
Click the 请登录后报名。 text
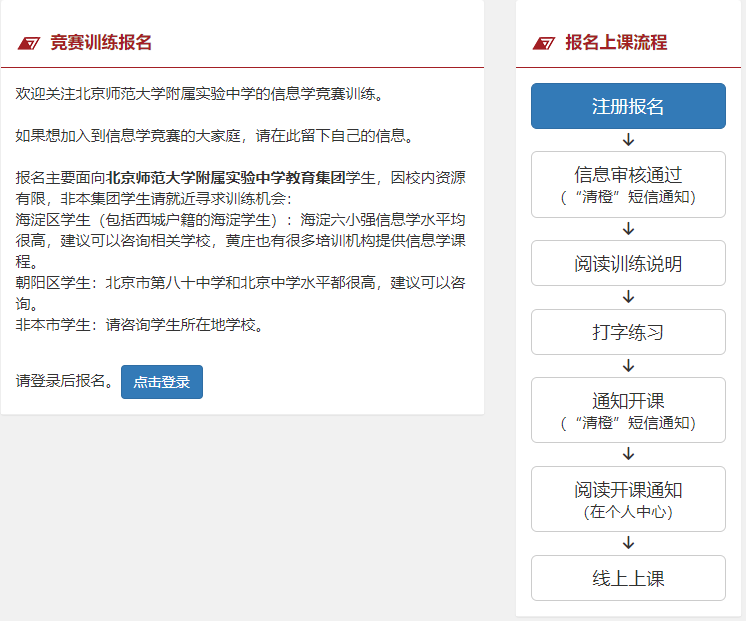pyautogui.click(x=65, y=381)
